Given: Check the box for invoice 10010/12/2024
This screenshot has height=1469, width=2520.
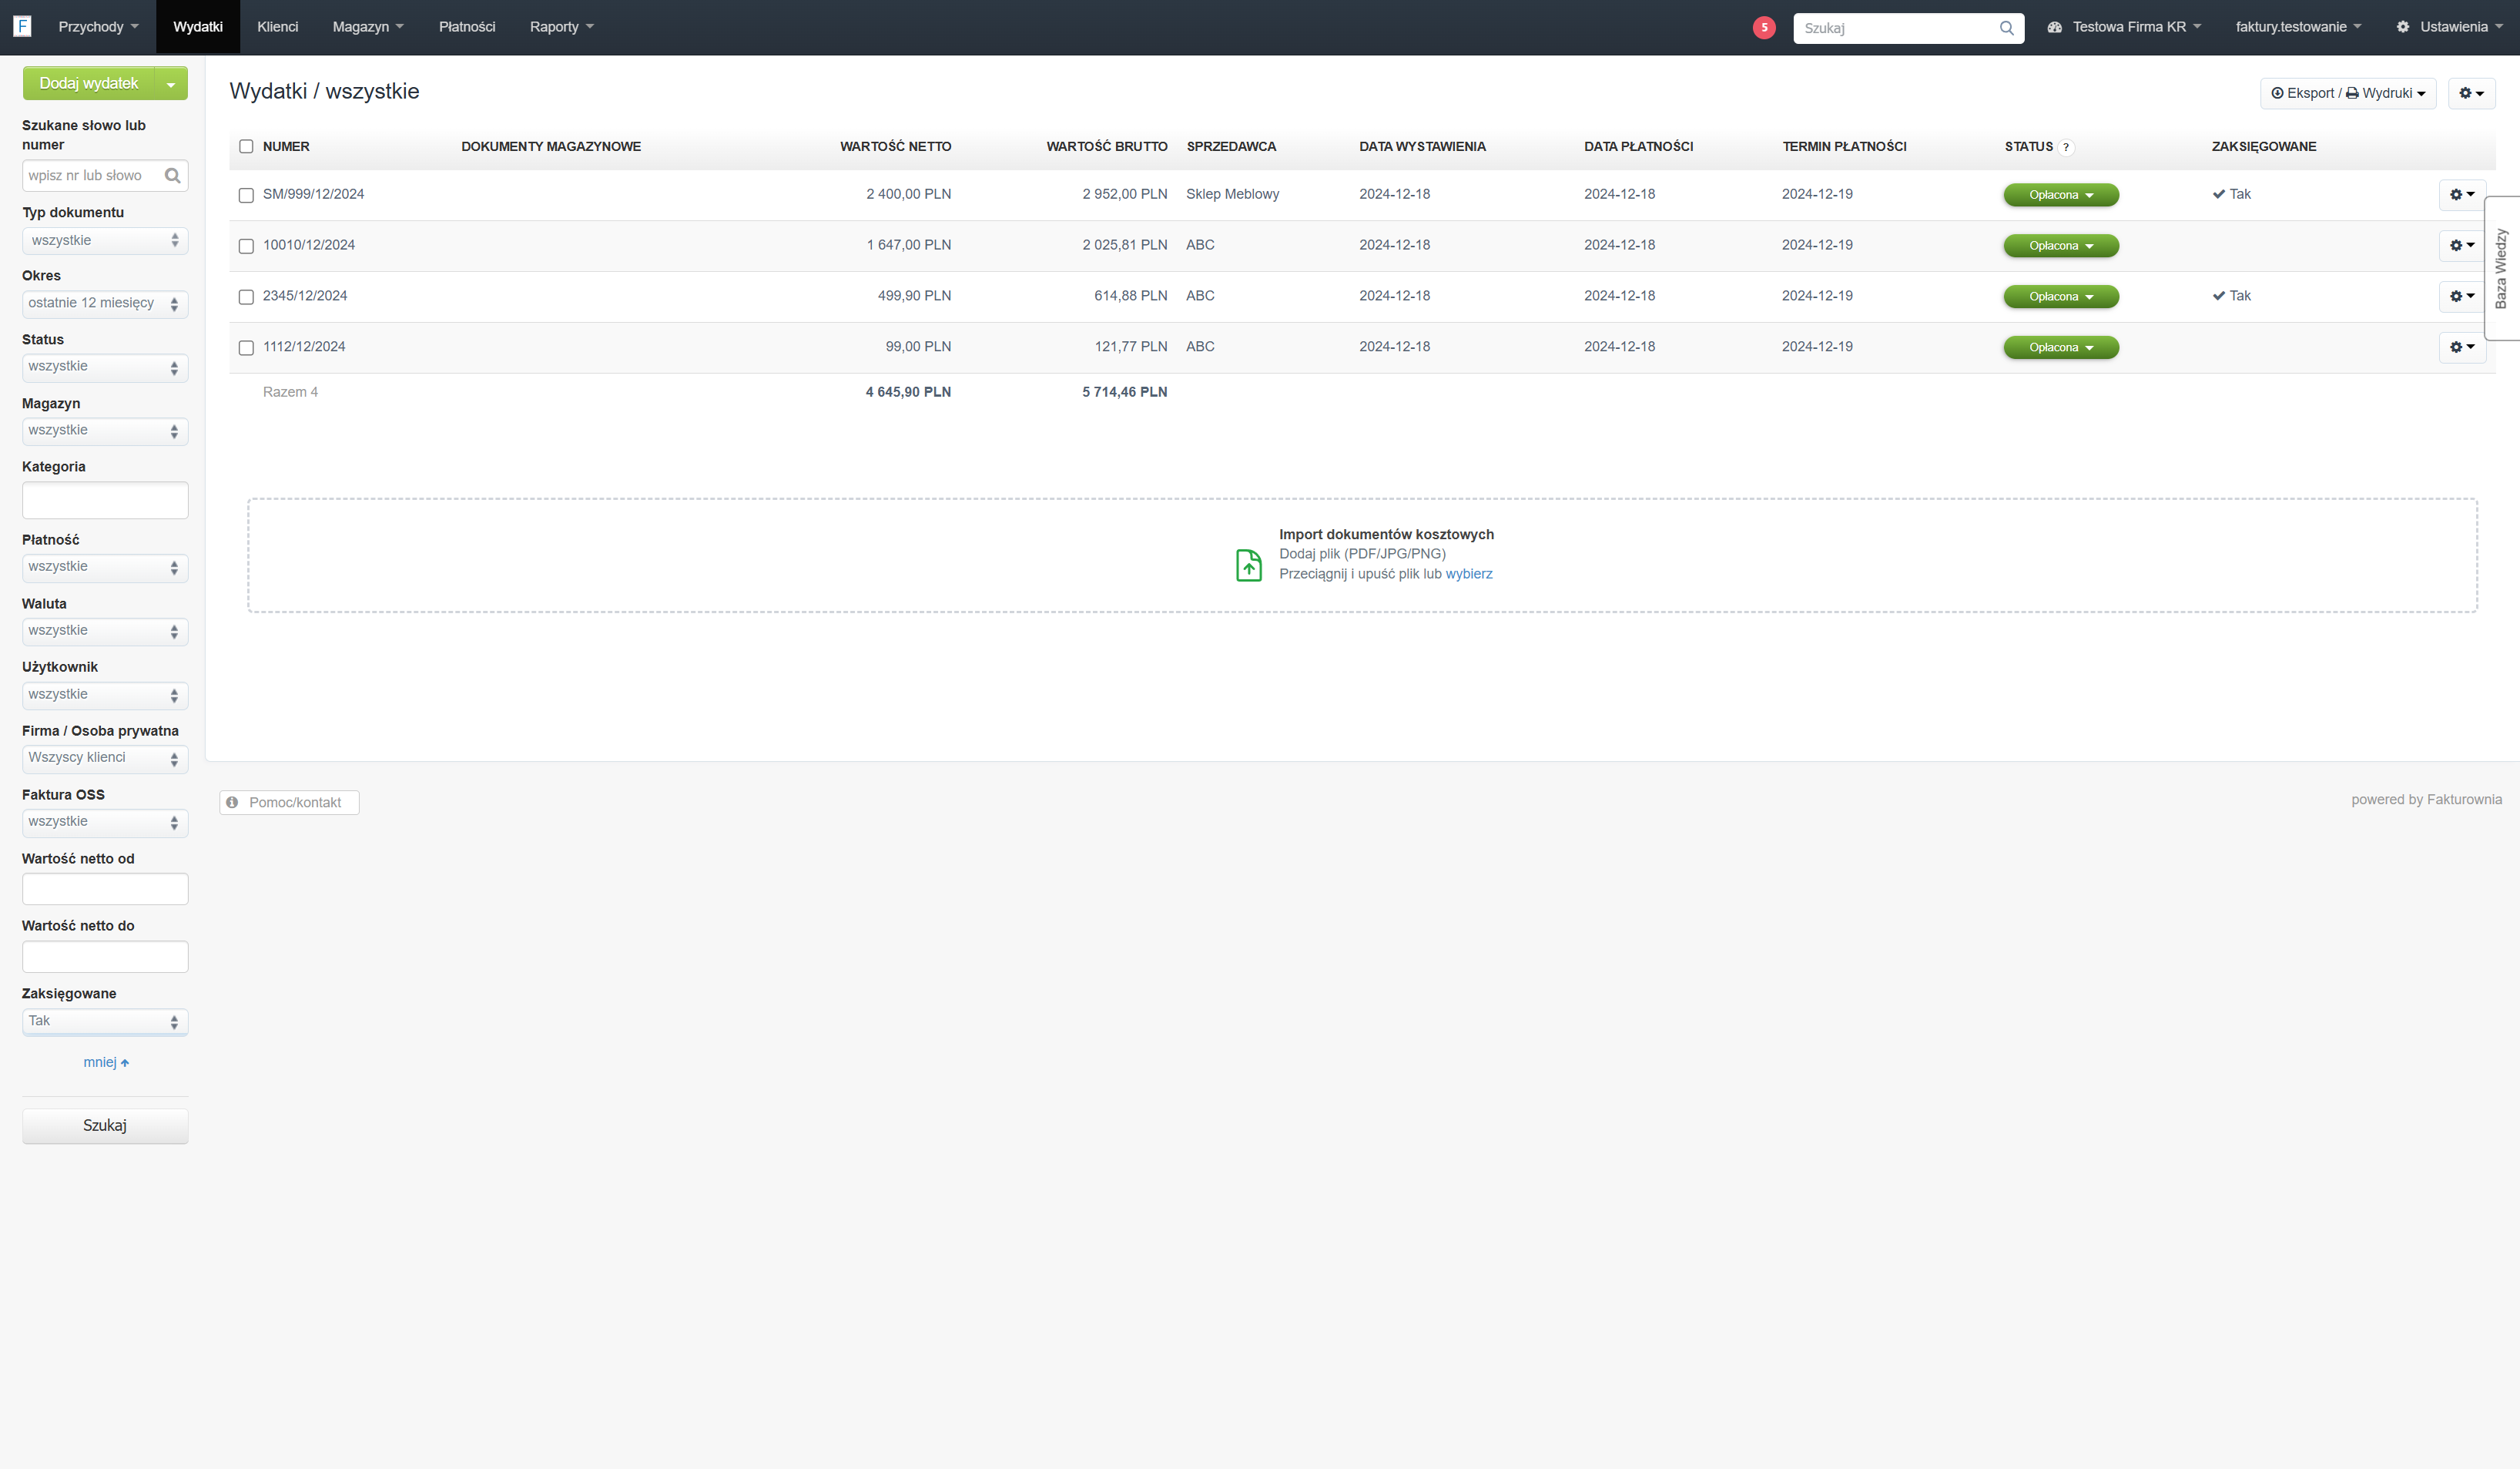Looking at the screenshot, I should pyautogui.click(x=246, y=246).
